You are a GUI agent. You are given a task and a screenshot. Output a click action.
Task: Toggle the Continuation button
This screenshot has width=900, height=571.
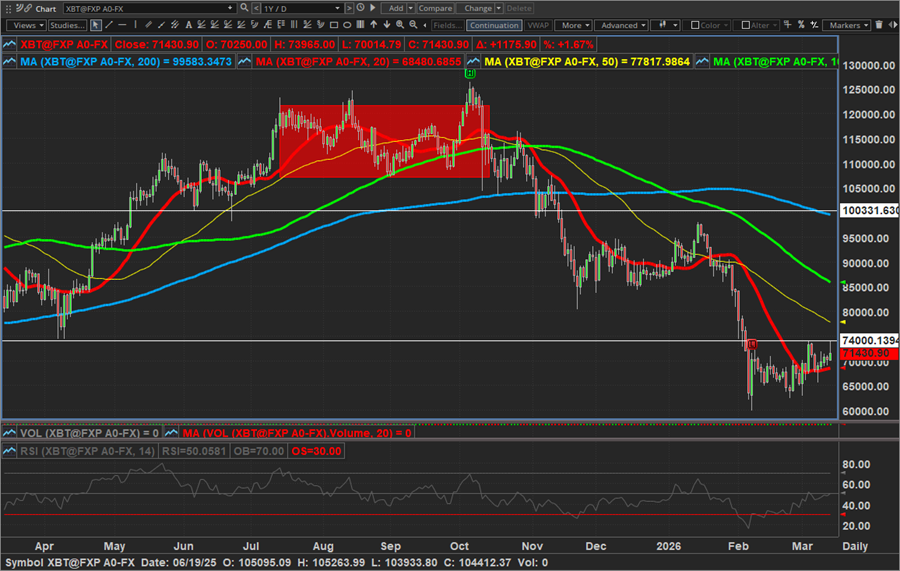point(494,25)
